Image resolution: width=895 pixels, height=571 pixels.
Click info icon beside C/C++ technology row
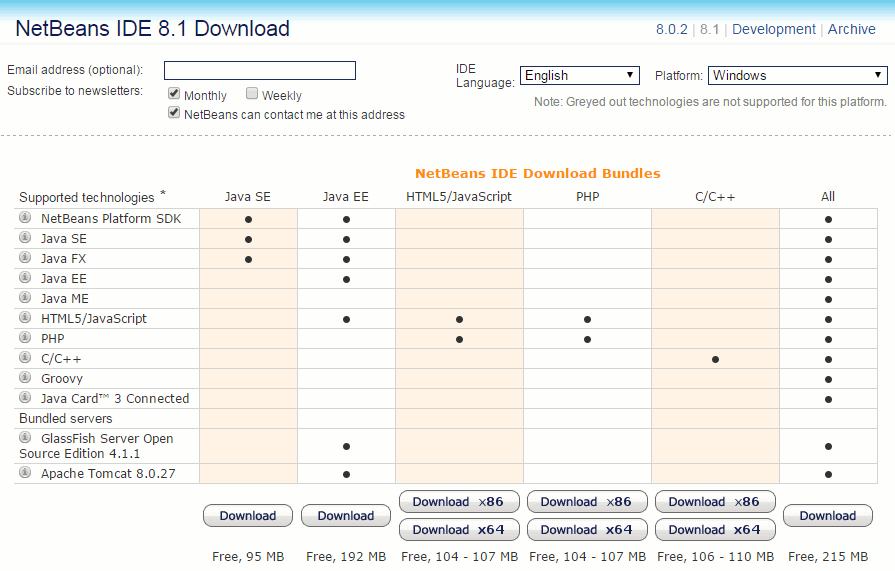tap(25, 357)
